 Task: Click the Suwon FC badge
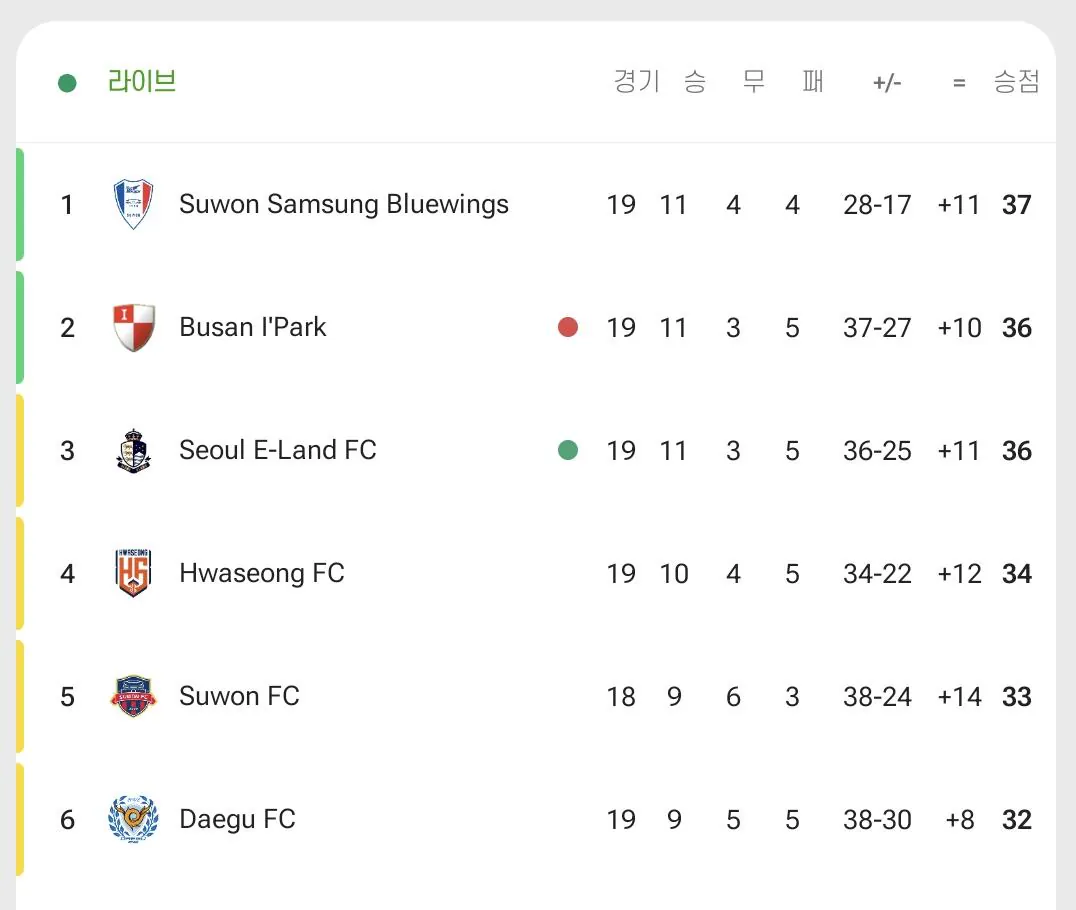pos(133,696)
